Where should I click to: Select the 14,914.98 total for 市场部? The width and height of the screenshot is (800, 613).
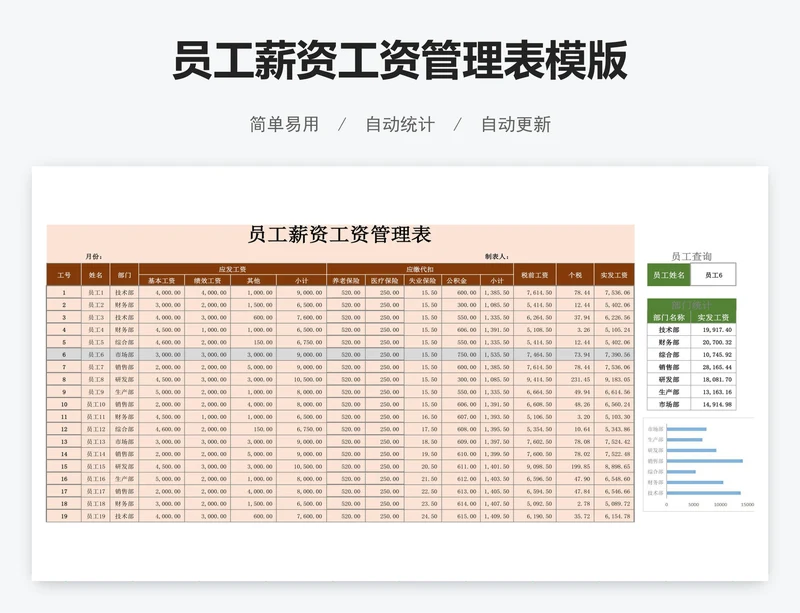coord(713,404)
